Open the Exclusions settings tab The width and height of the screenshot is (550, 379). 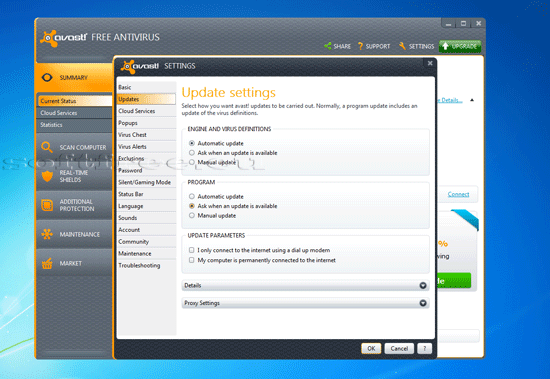tap(146, 159)
